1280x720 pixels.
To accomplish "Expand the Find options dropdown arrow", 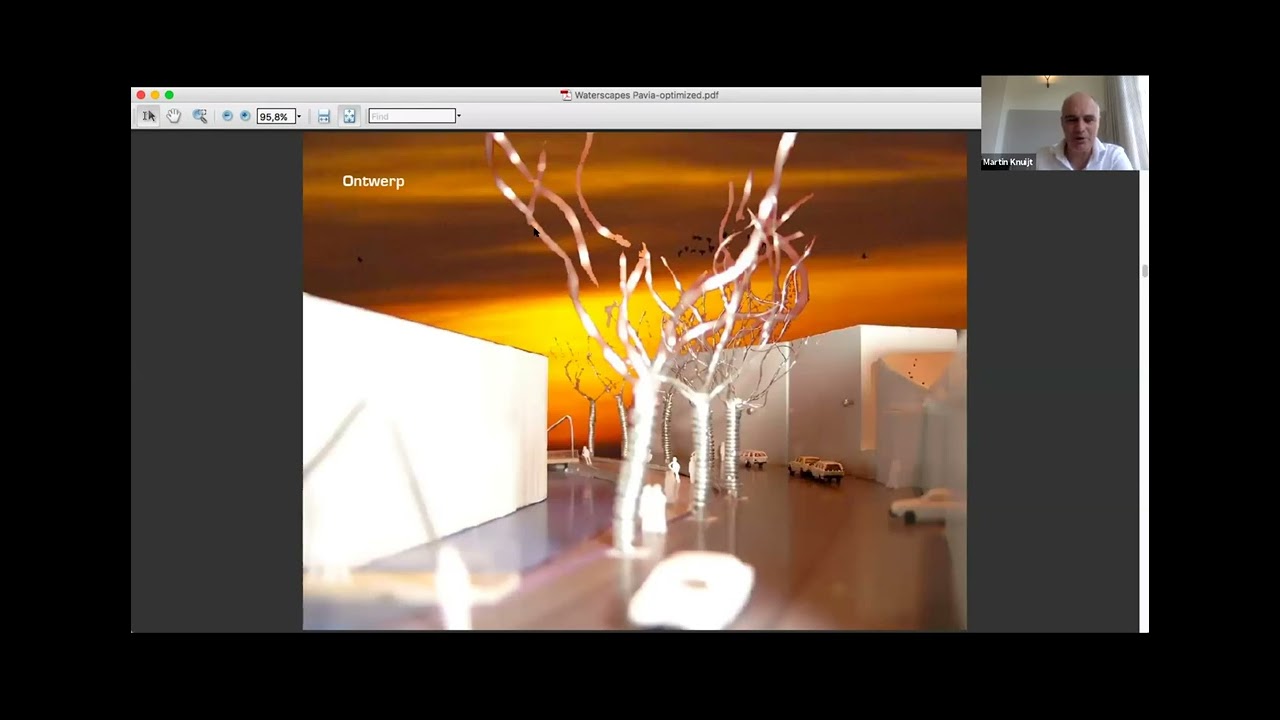I will click(459, 117).
